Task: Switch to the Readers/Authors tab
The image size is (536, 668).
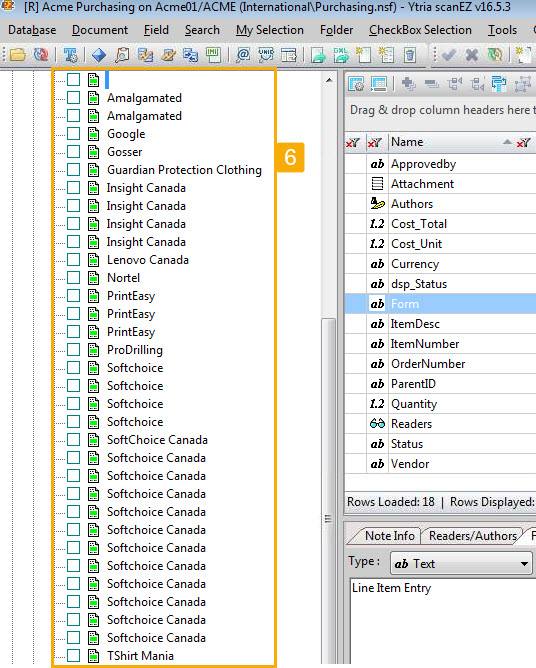Action: 473,536
